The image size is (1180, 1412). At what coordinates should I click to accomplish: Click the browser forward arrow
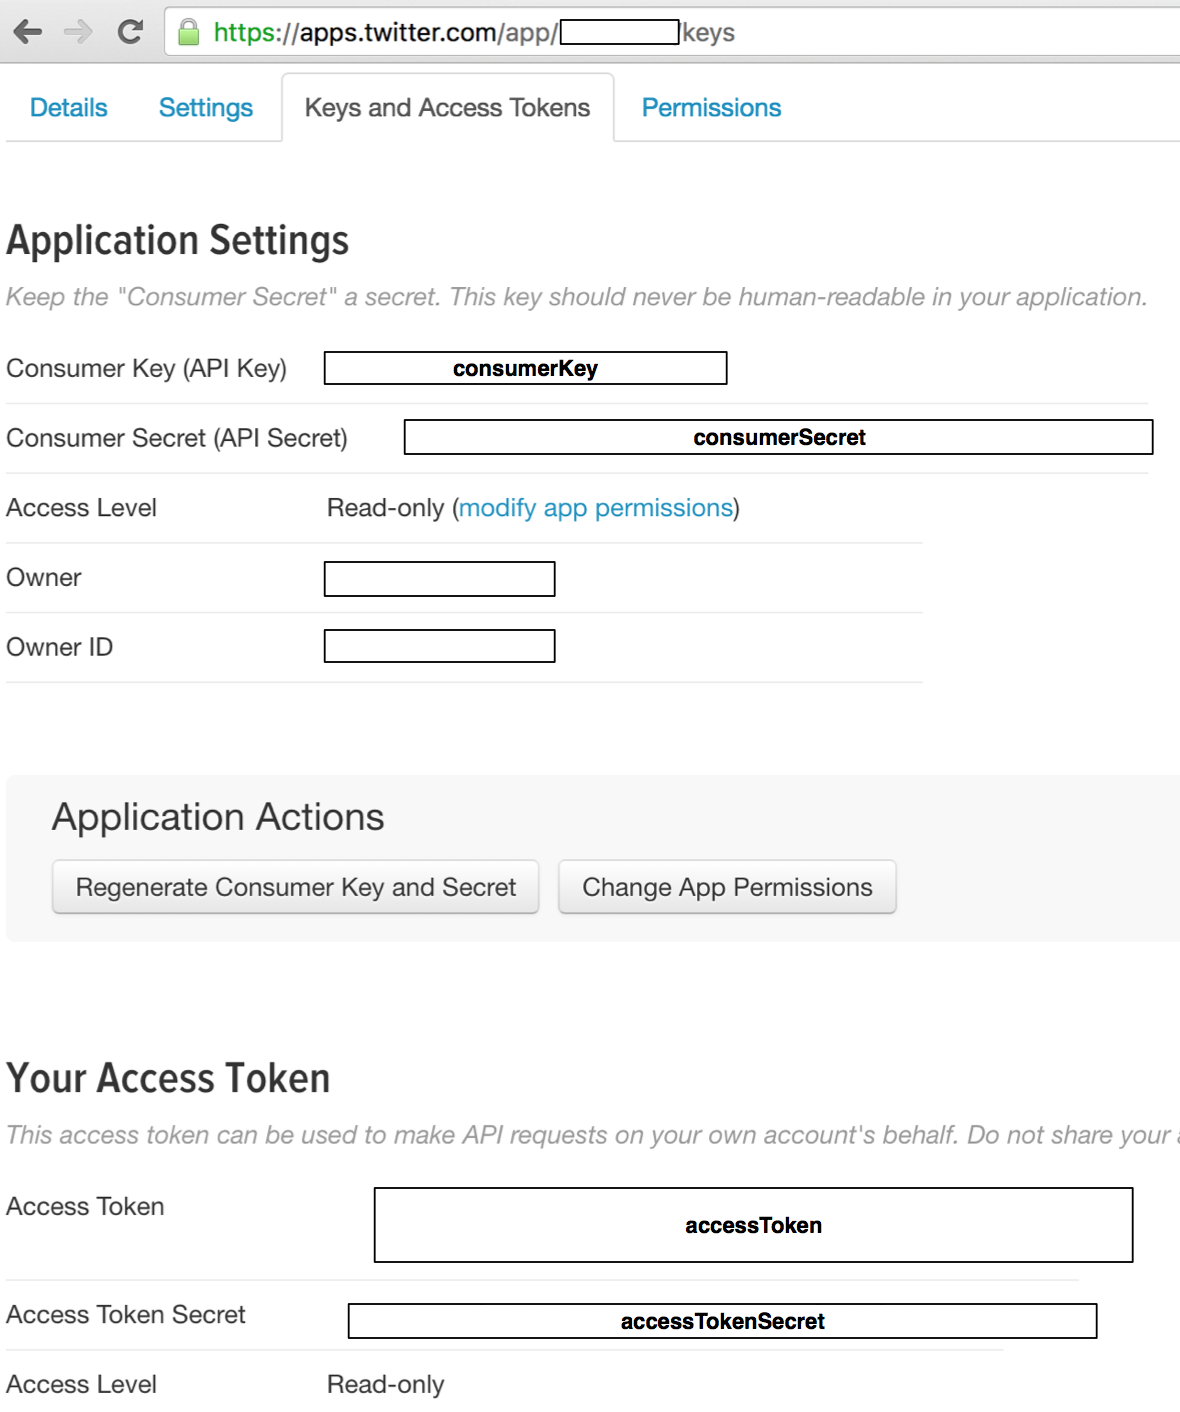78,32
